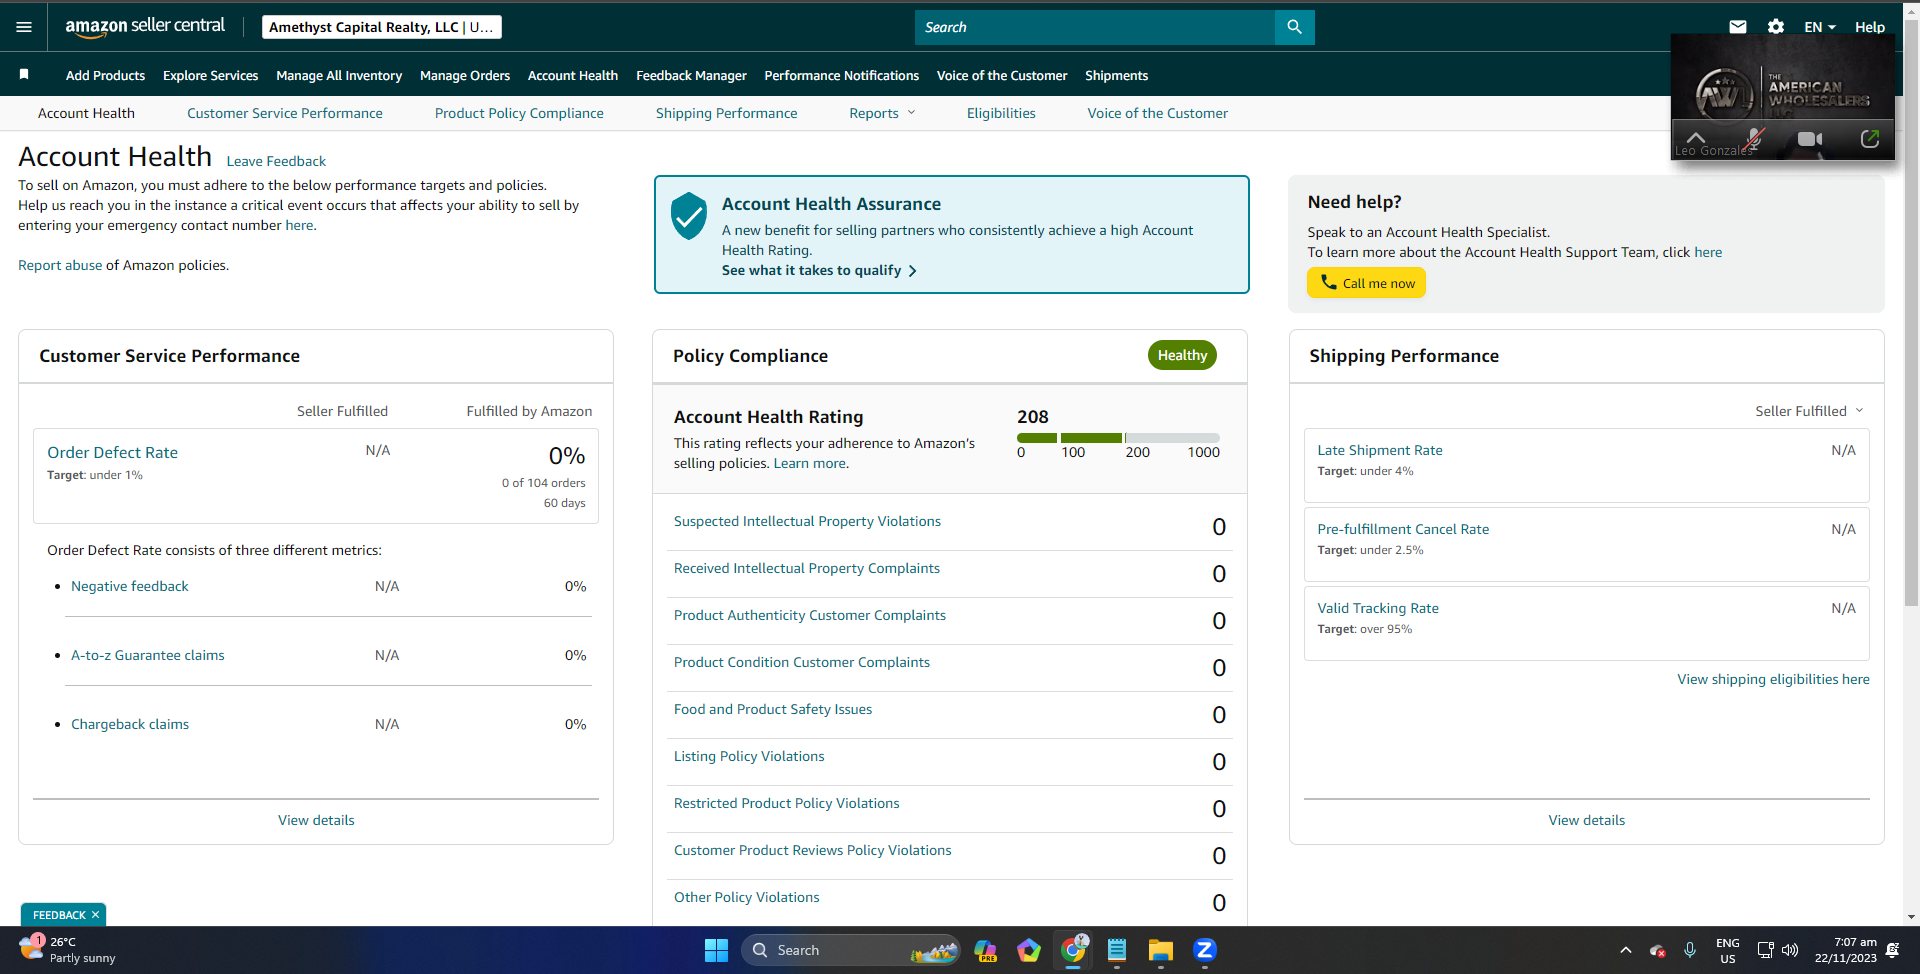
Task: Click Help in the top bar
Action: (1869, 27)
